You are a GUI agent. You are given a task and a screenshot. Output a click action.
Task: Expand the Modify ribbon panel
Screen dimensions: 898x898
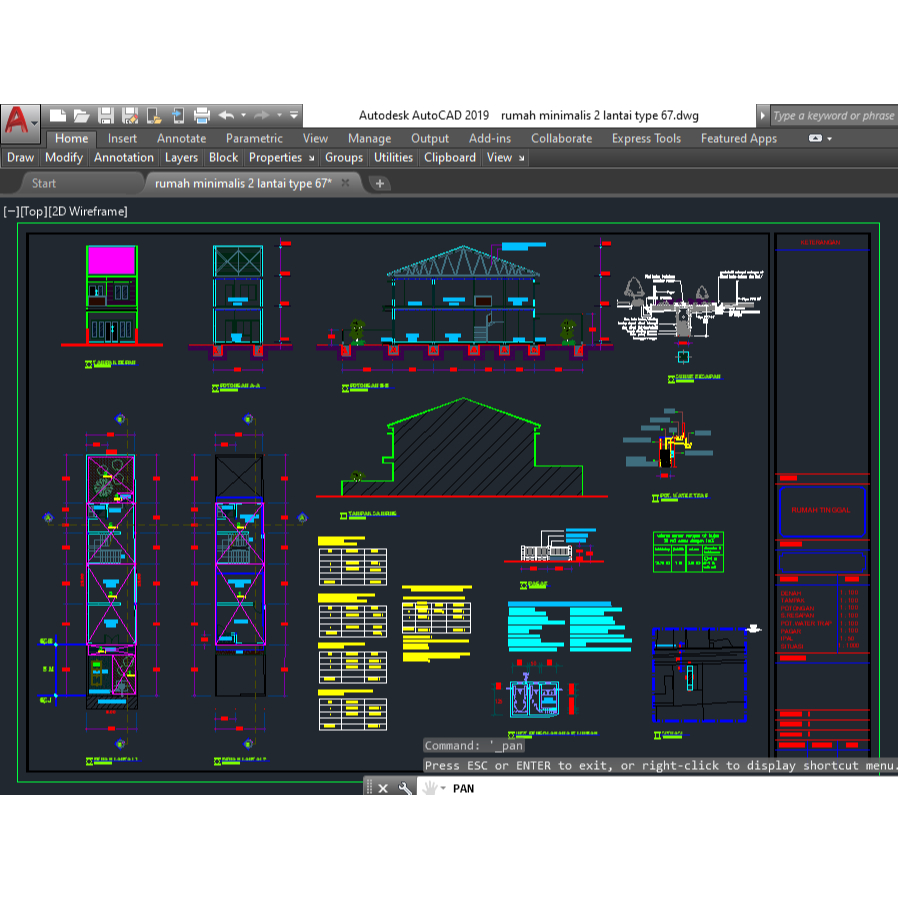(64, 157)
